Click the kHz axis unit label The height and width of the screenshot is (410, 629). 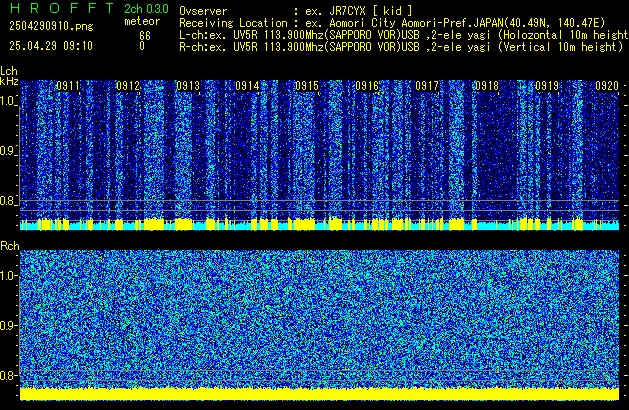click(9, 81)
